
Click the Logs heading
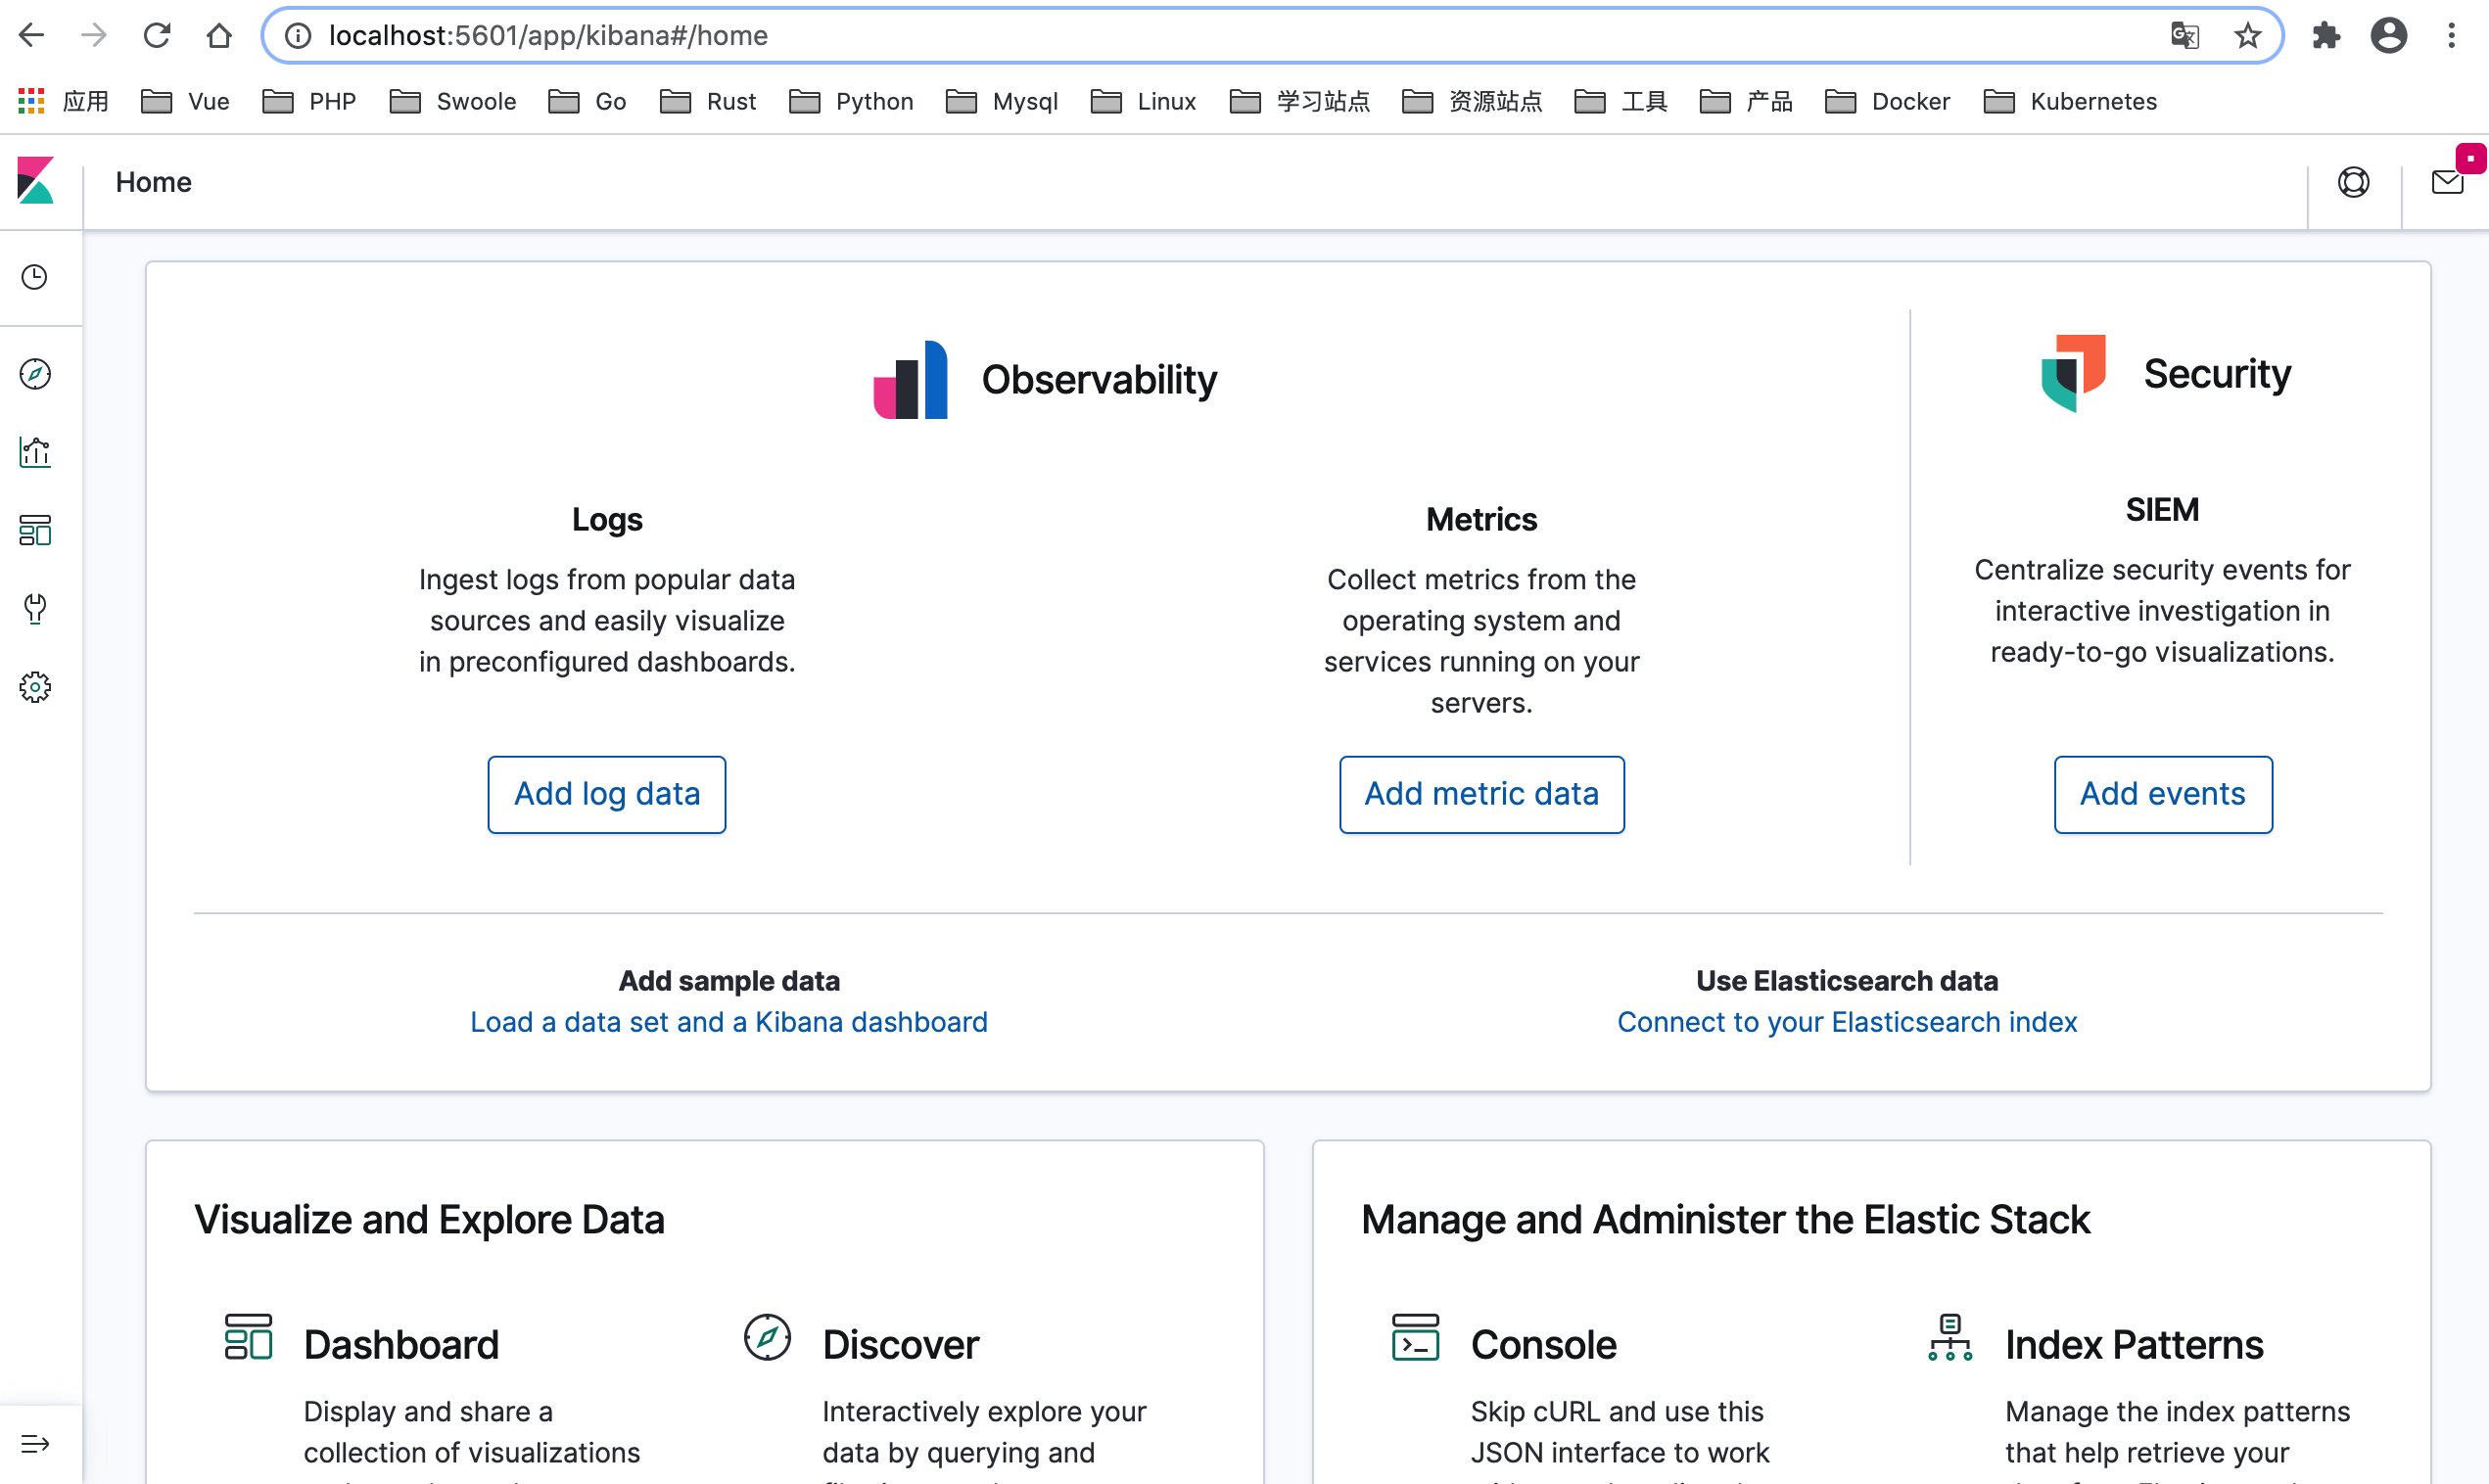pyautogui.click(x=607, y=519)
